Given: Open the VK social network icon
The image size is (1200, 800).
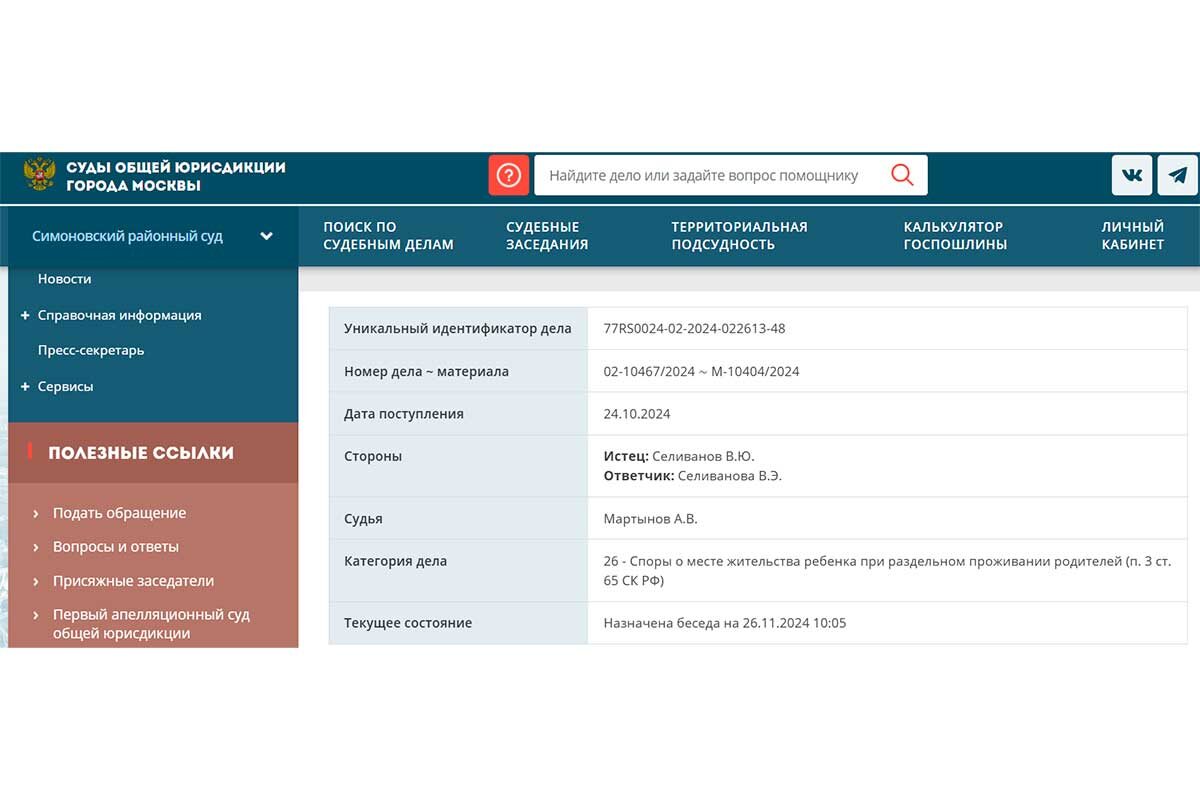Looking at the screenshot, I should point(1132,175).
